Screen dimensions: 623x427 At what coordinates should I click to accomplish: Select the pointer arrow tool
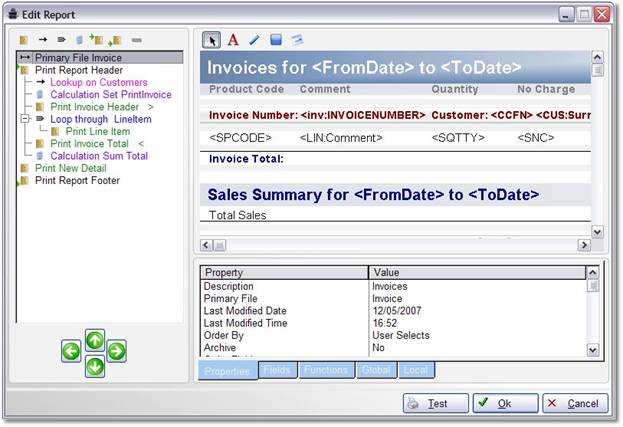tap(211, 40)
